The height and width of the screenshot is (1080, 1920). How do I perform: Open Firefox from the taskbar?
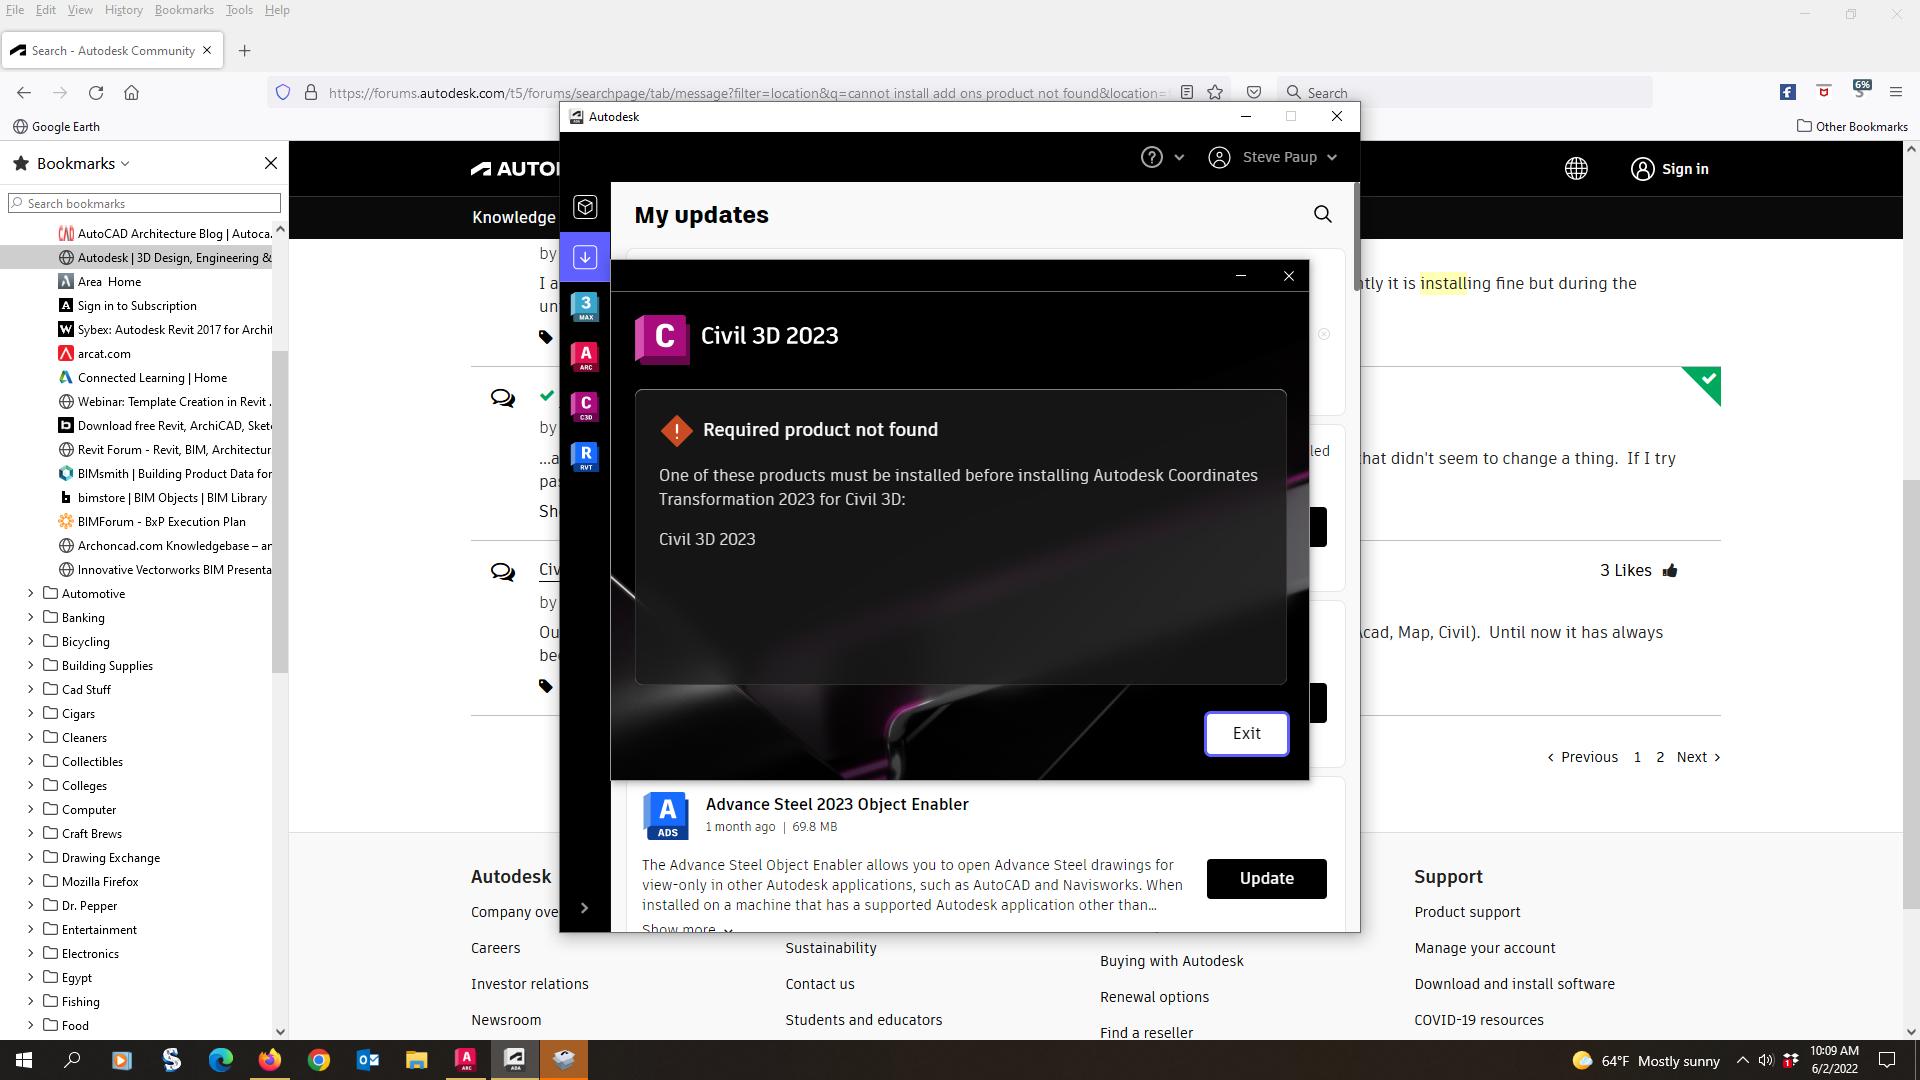(x=270, y=1060)
